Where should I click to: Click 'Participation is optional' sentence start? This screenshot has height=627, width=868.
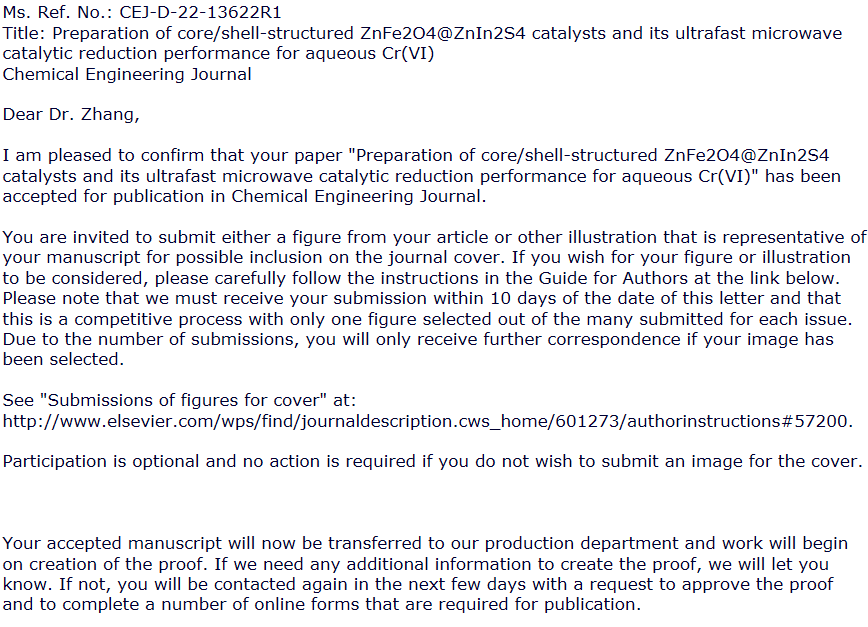pos(100,462)
